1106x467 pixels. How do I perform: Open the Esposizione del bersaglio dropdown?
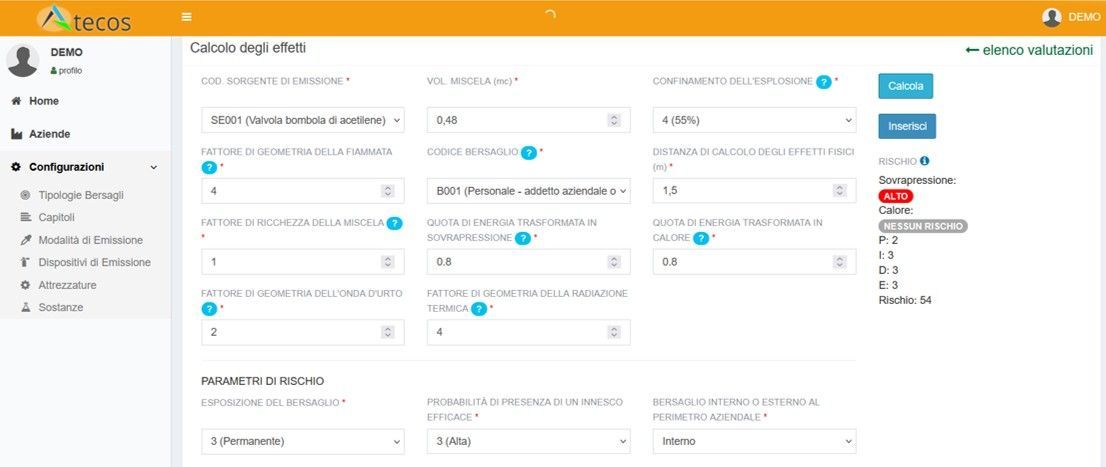303,441
